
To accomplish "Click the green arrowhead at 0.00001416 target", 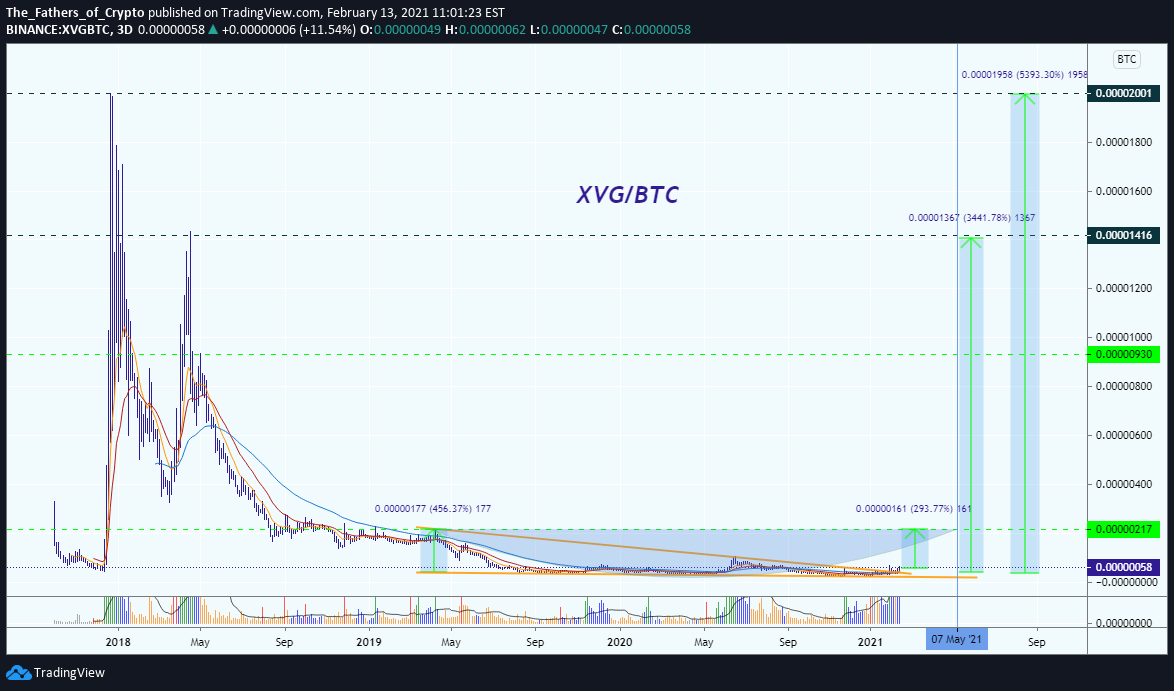I will [971, 241].
